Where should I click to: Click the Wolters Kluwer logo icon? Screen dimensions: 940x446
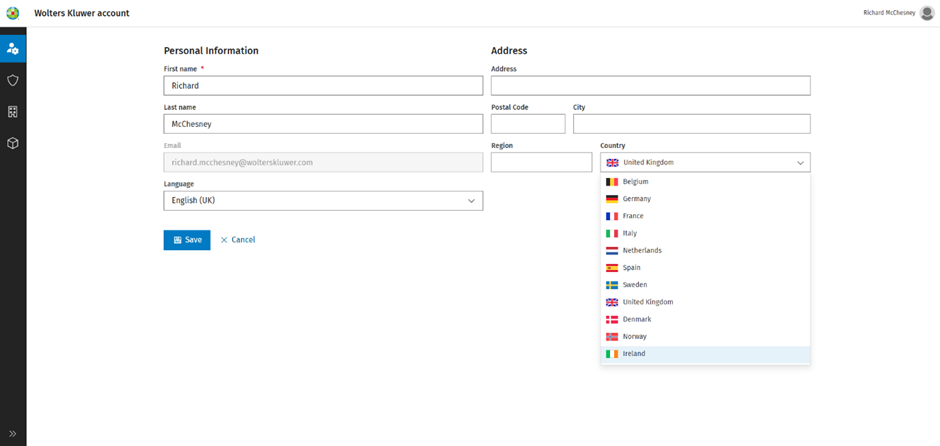click(13, 13)
